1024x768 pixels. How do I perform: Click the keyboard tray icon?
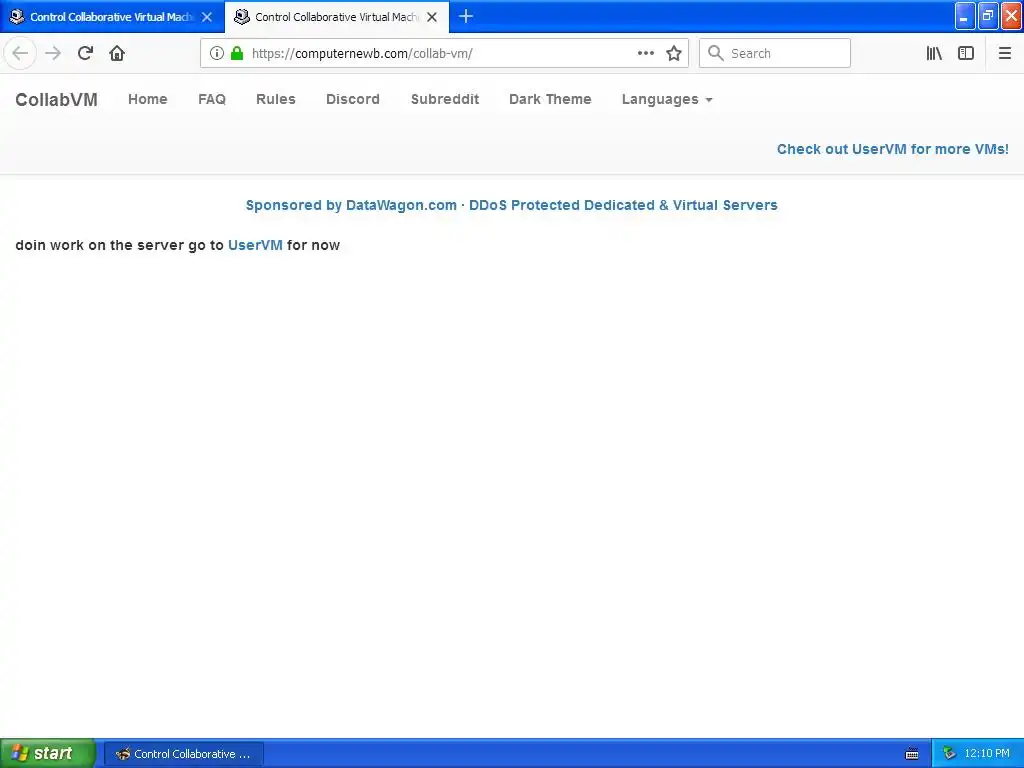tap(912, 754)
